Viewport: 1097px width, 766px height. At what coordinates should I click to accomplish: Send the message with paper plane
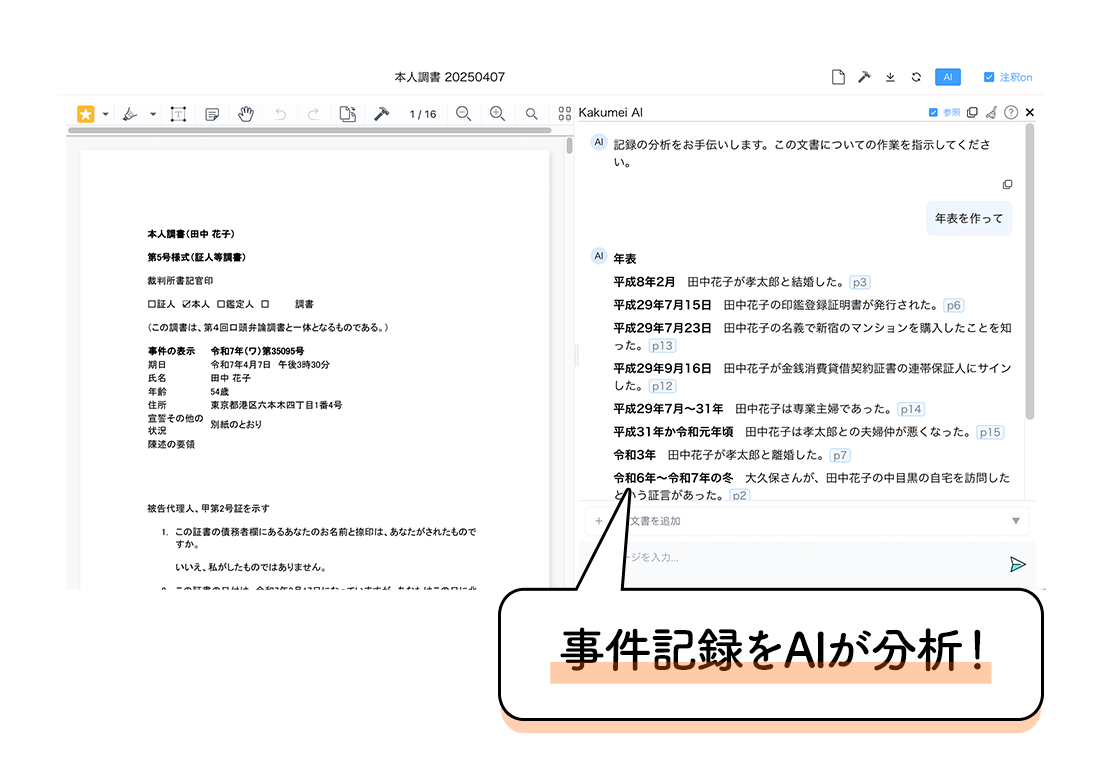[1017, 564]
